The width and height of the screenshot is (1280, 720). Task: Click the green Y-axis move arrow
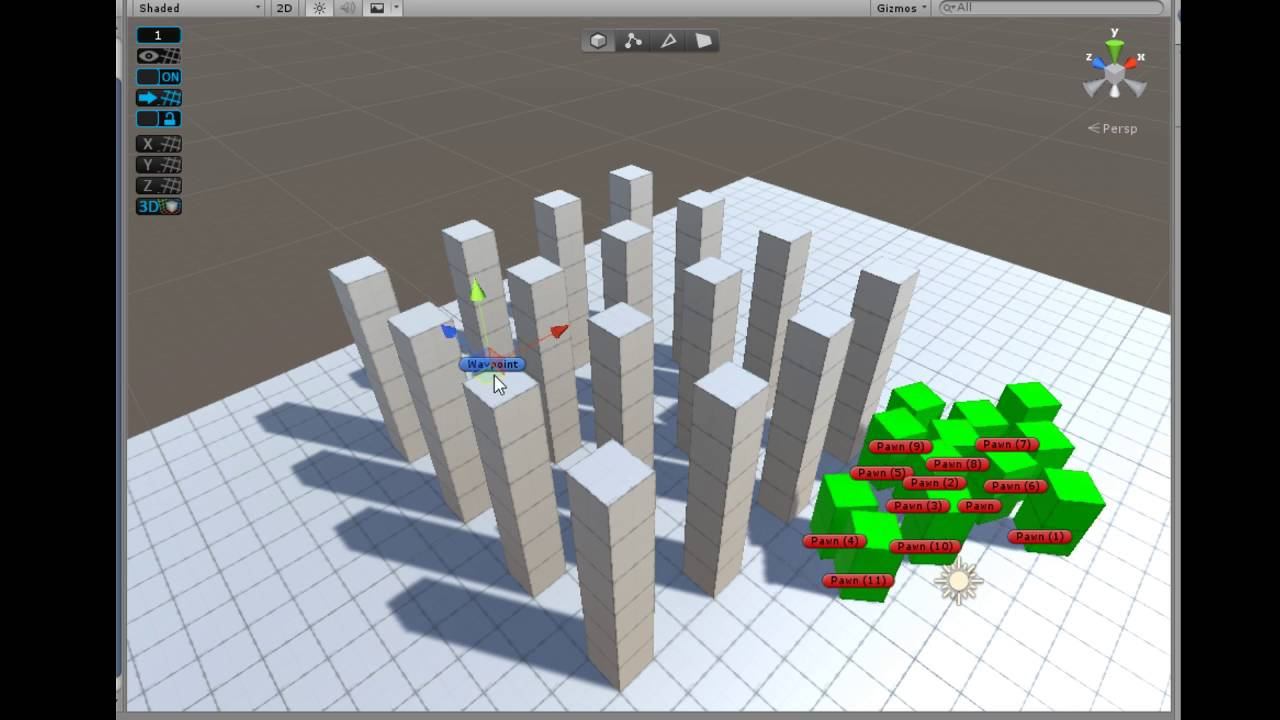click(x=477, y=291)
